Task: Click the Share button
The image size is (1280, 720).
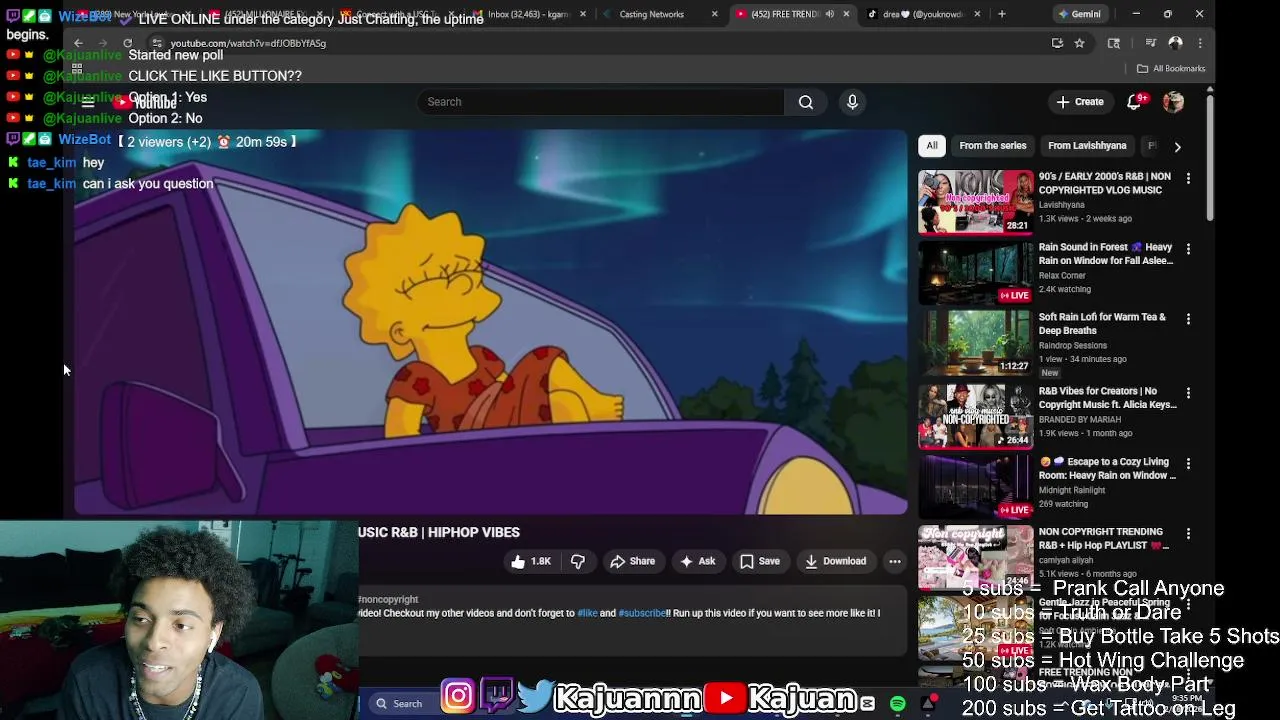Action: click(x=632, y=562)
